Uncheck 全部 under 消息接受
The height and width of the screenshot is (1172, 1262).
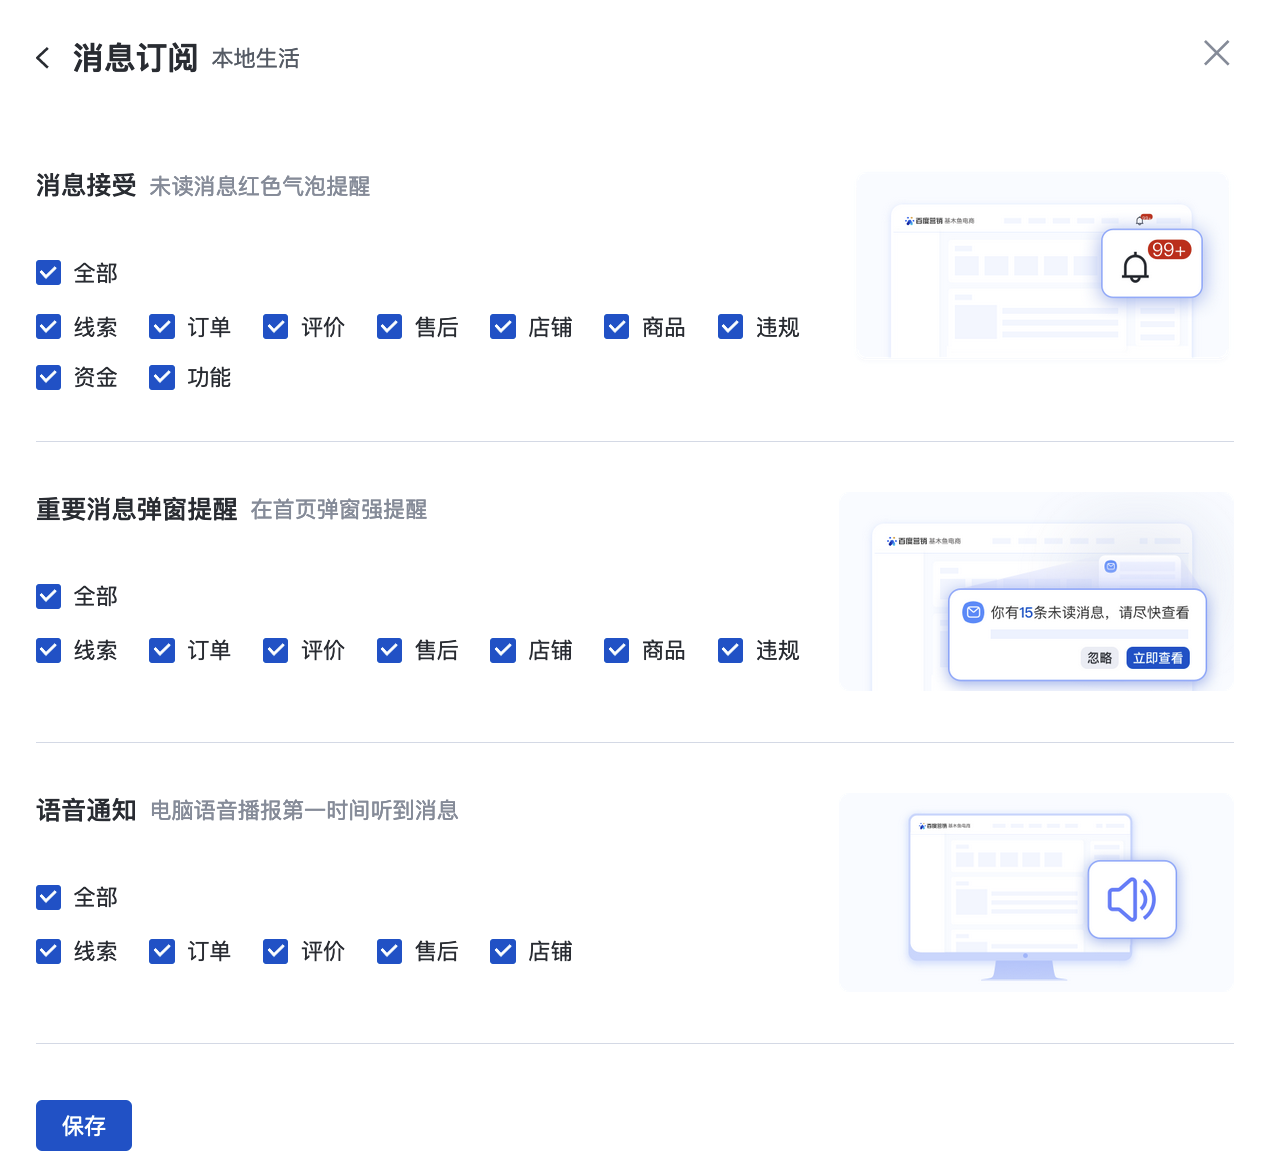(49, 273)
